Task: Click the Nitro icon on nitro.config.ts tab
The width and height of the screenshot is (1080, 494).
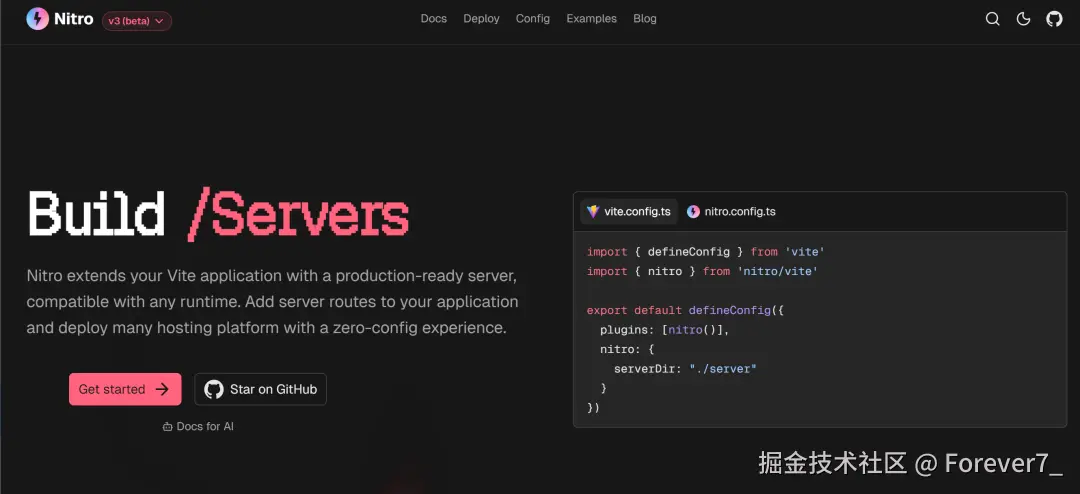Action: [x=694, y=212]
